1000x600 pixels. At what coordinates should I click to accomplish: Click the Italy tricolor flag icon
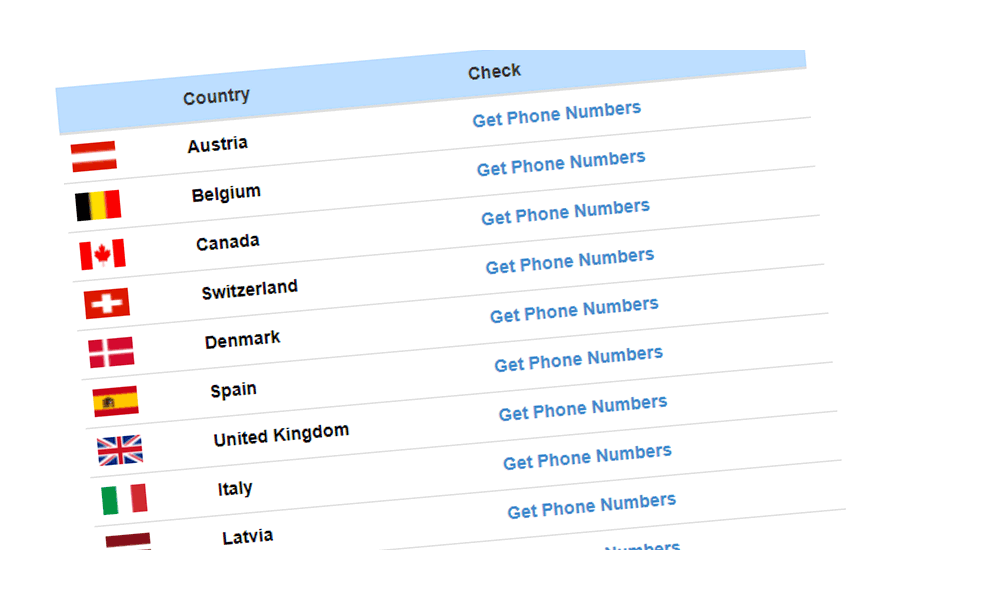124,499
